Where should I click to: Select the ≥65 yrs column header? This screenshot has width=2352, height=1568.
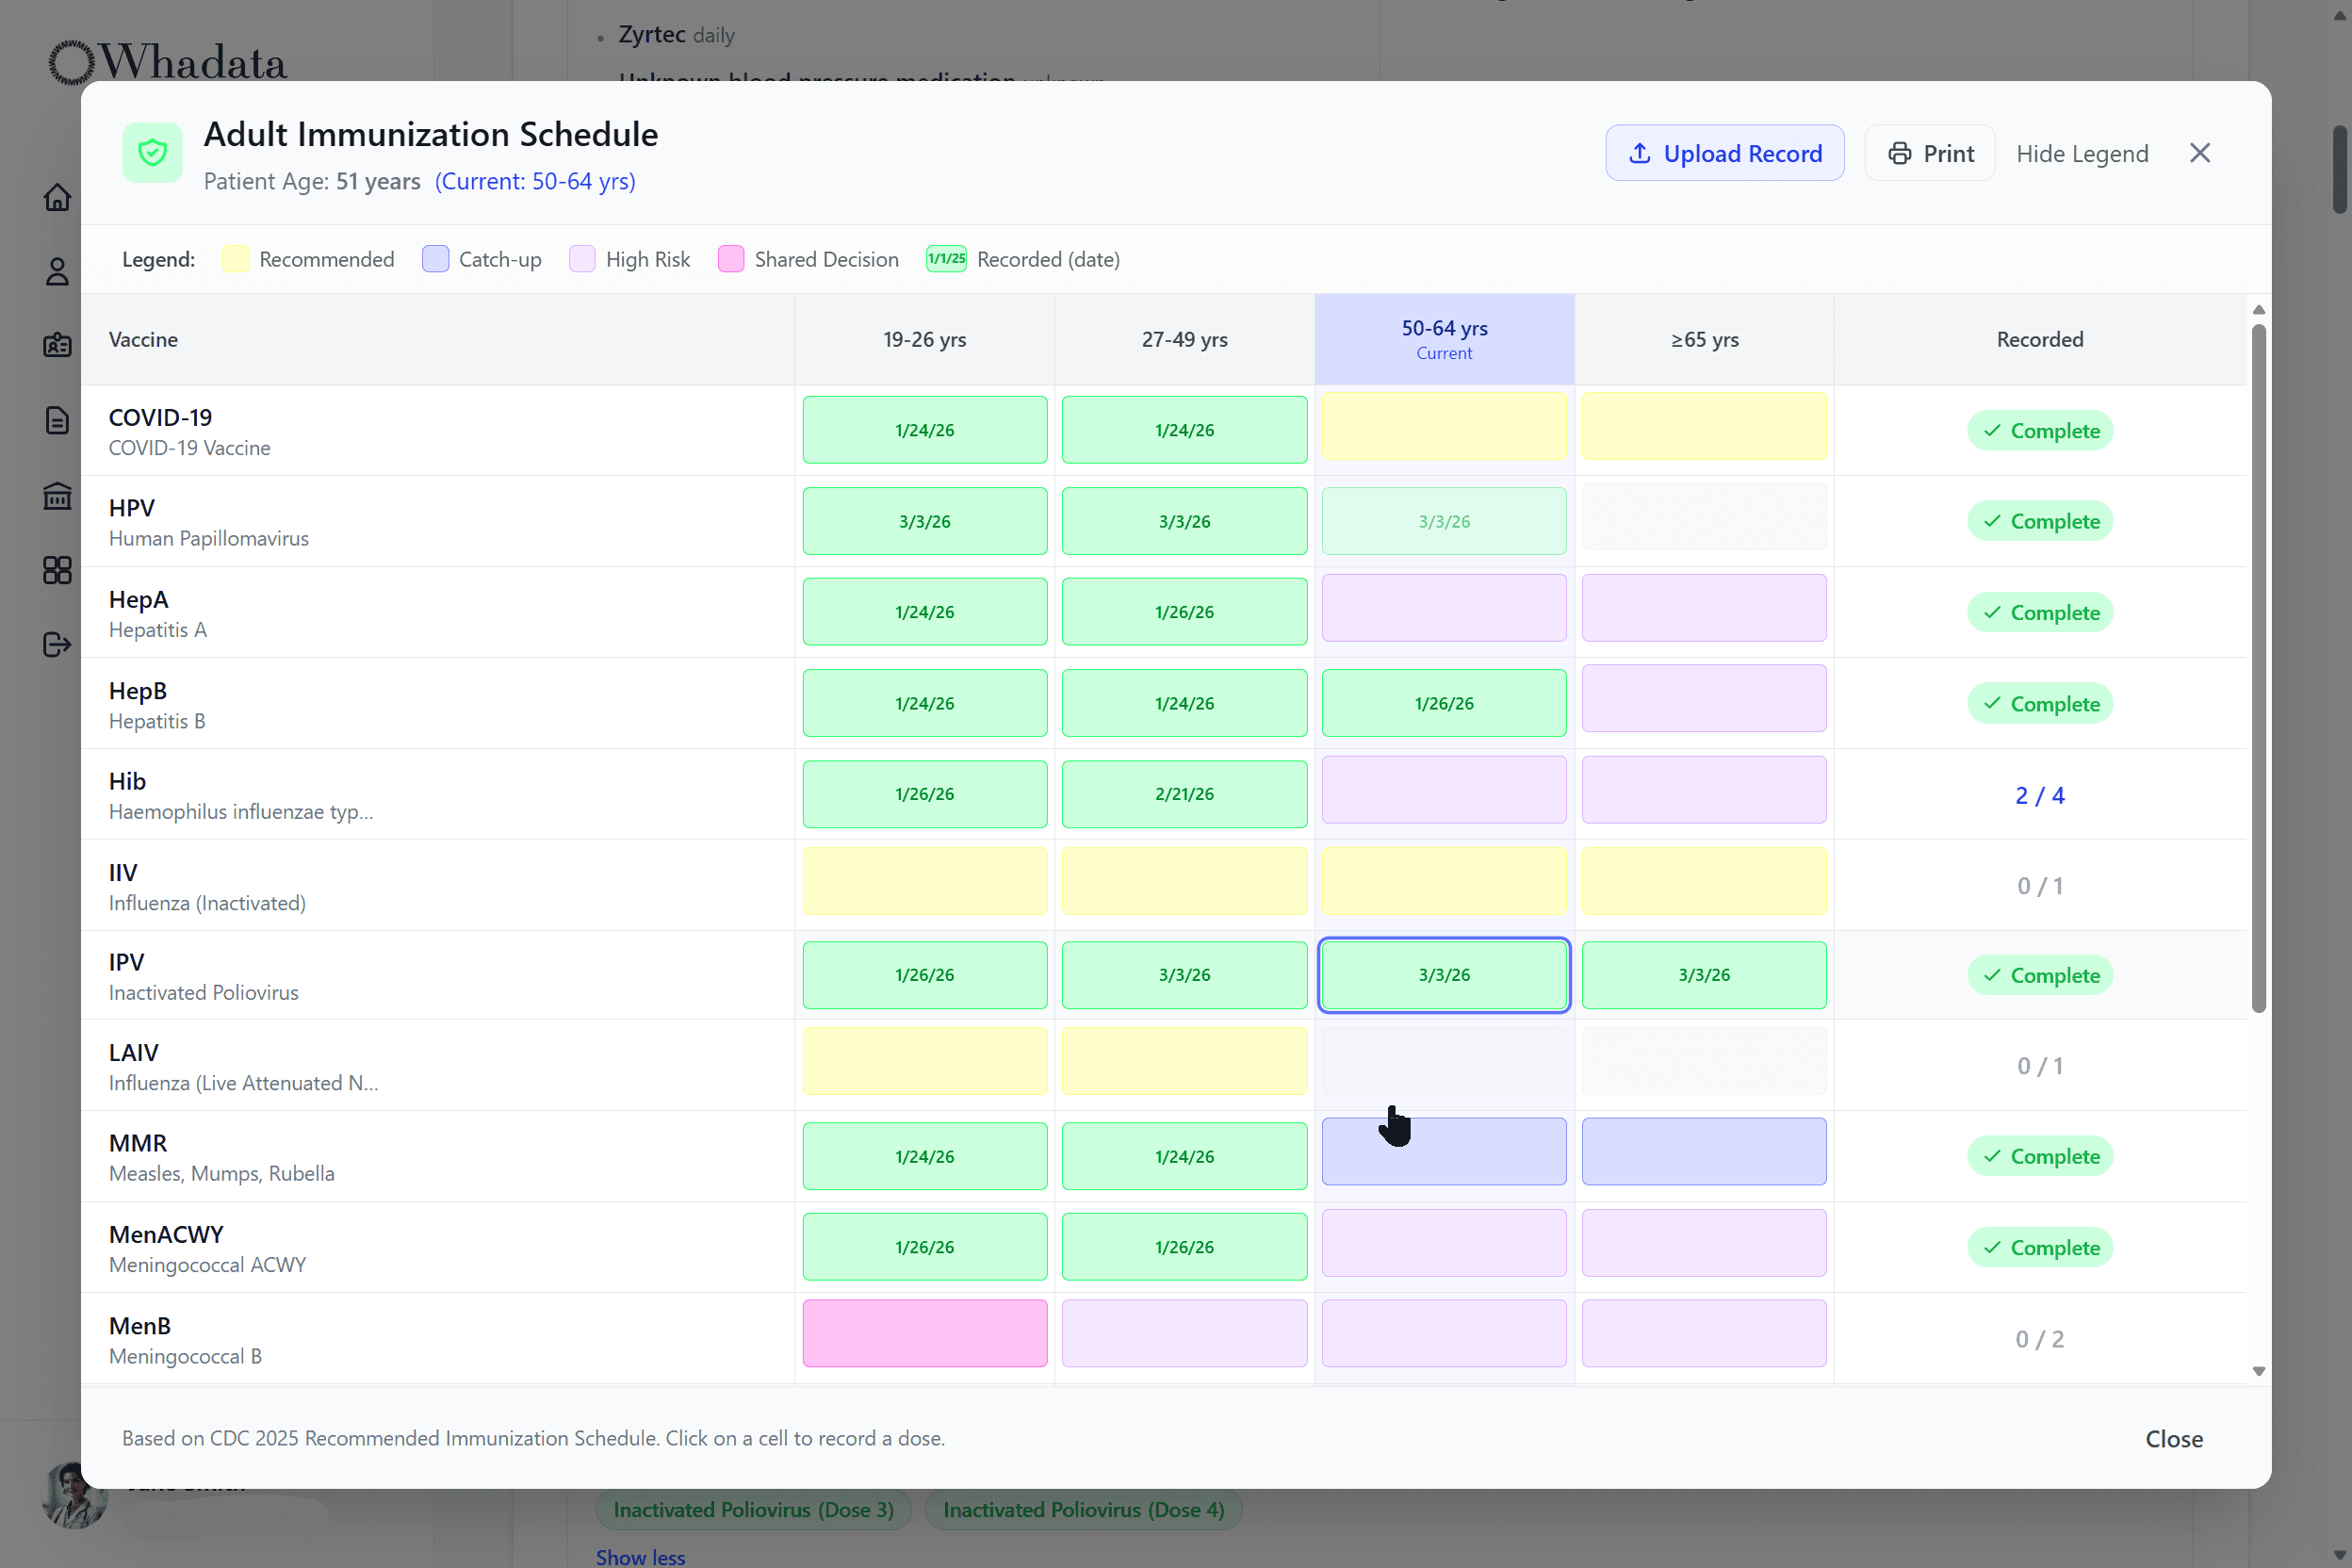pyautogui.click(x=1703, y=339)
